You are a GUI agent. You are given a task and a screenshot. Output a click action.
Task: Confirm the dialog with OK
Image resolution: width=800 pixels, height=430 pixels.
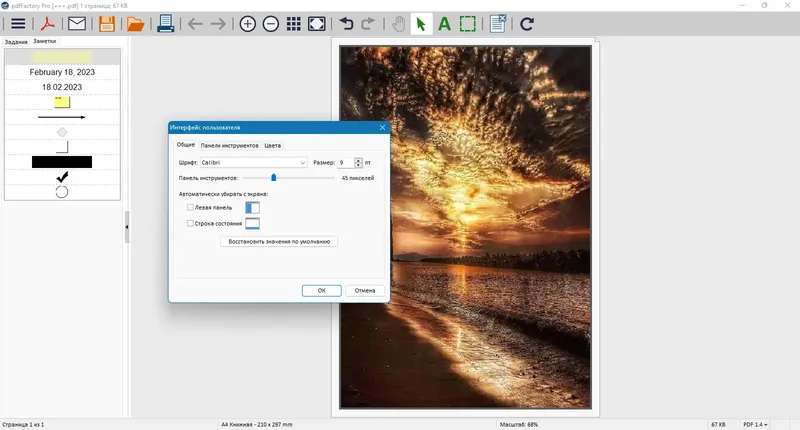click(321, 291)
